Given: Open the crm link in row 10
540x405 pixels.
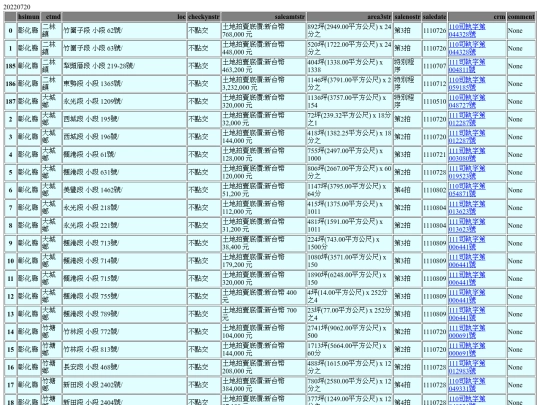Looking at the screenshot, I should pos(467,261).
